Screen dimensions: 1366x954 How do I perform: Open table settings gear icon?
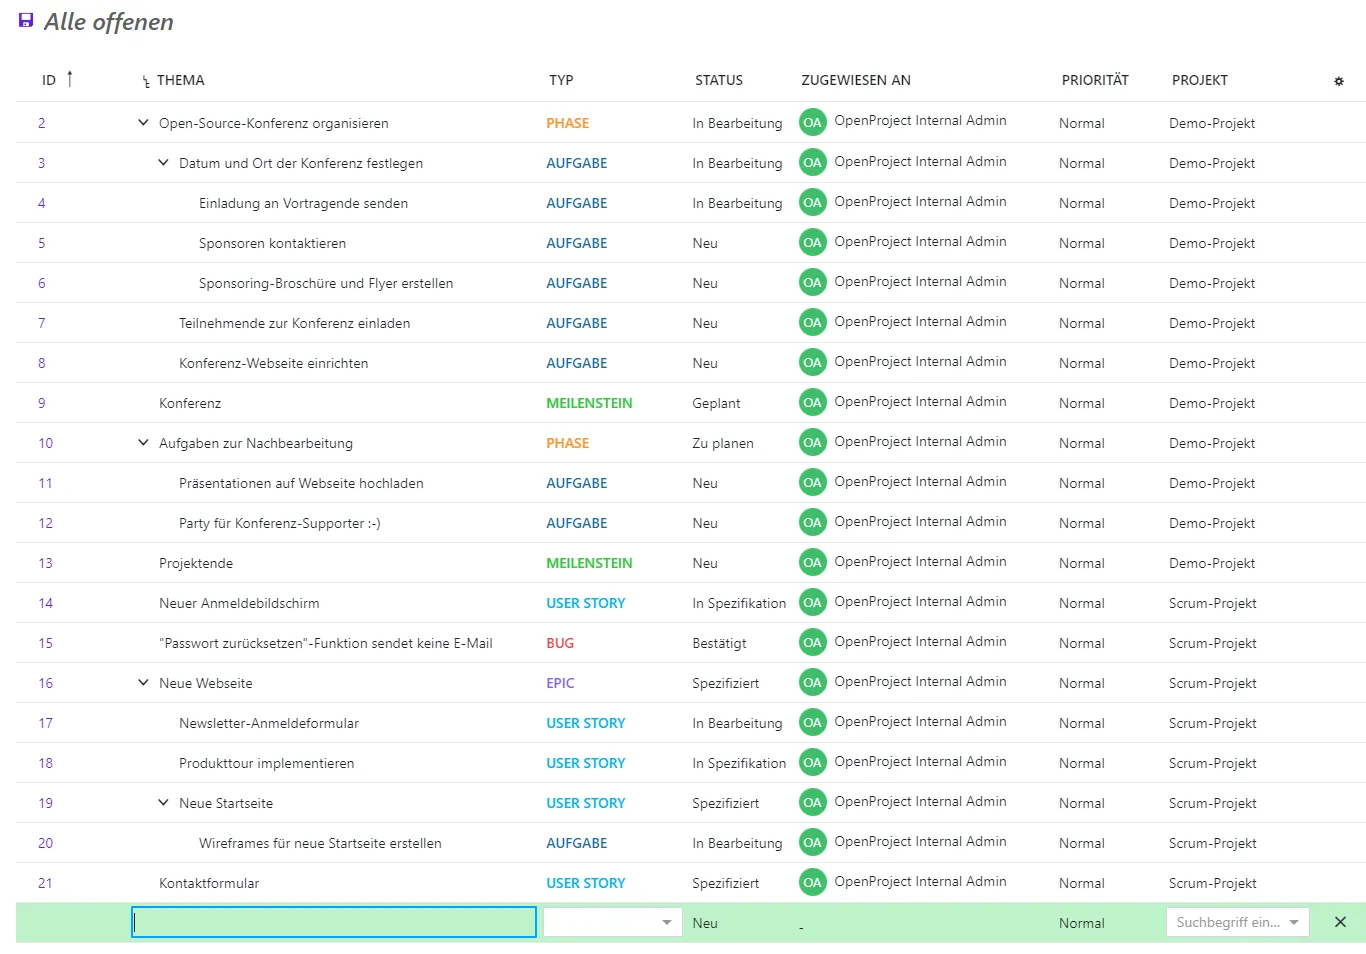pos(1338,81)
